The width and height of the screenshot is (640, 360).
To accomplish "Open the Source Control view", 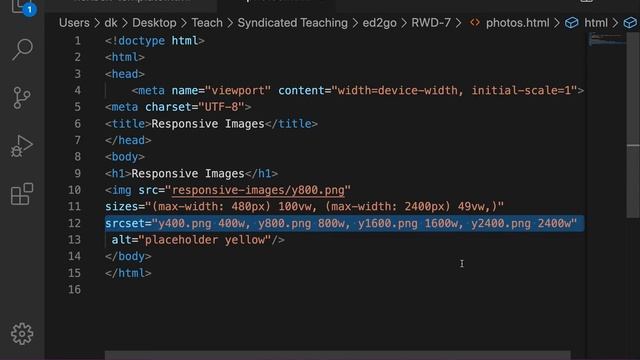I will (x=22, y=98).
